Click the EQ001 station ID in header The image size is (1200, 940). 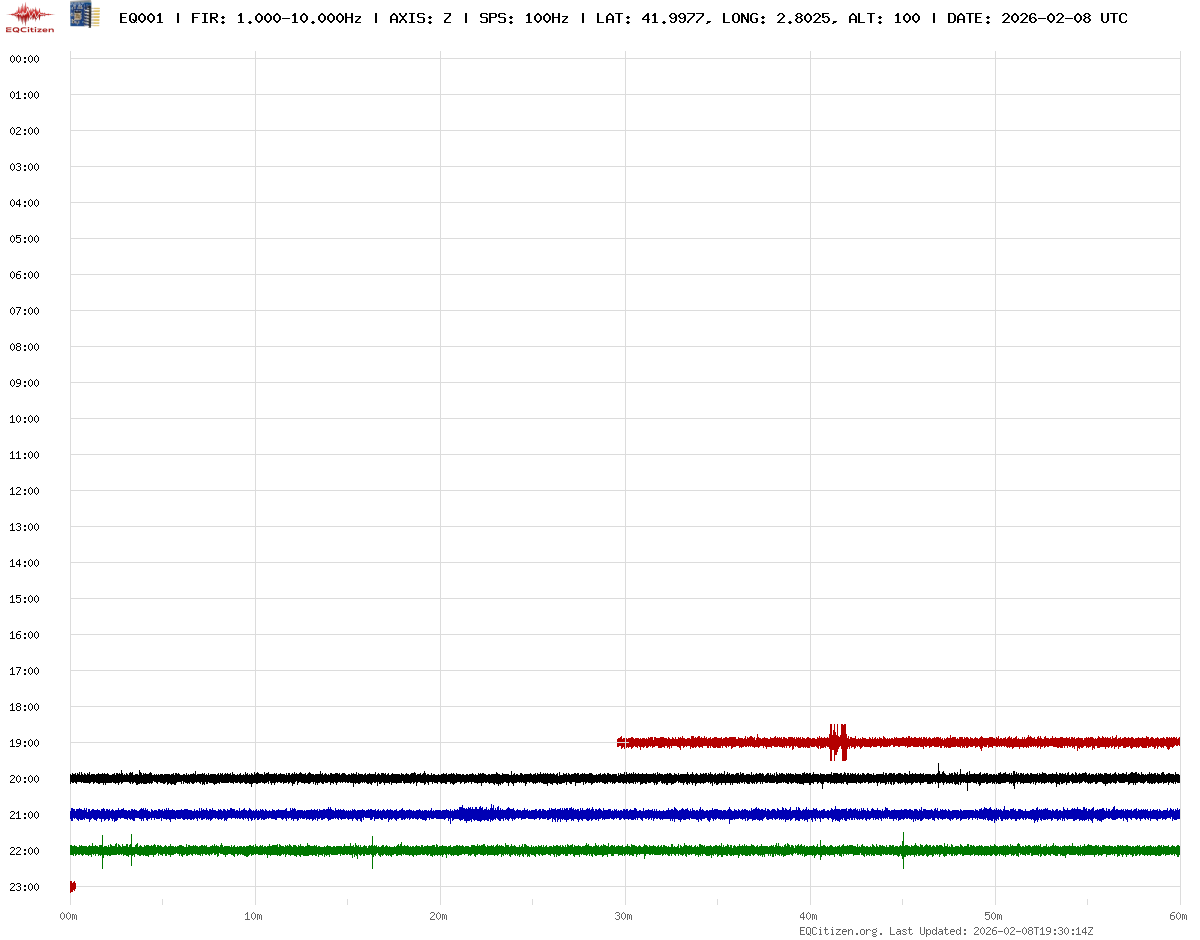click(141, 18)
